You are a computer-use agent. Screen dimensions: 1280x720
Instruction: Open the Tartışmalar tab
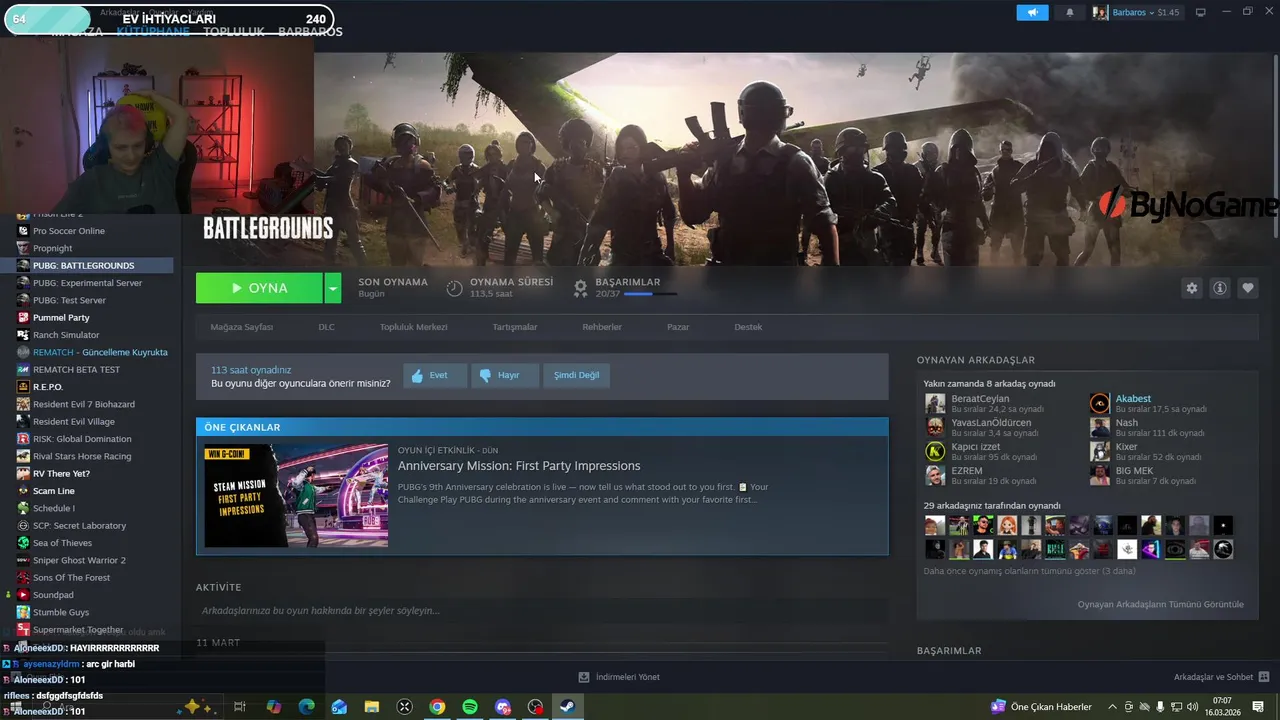click(x=515, y=327)
